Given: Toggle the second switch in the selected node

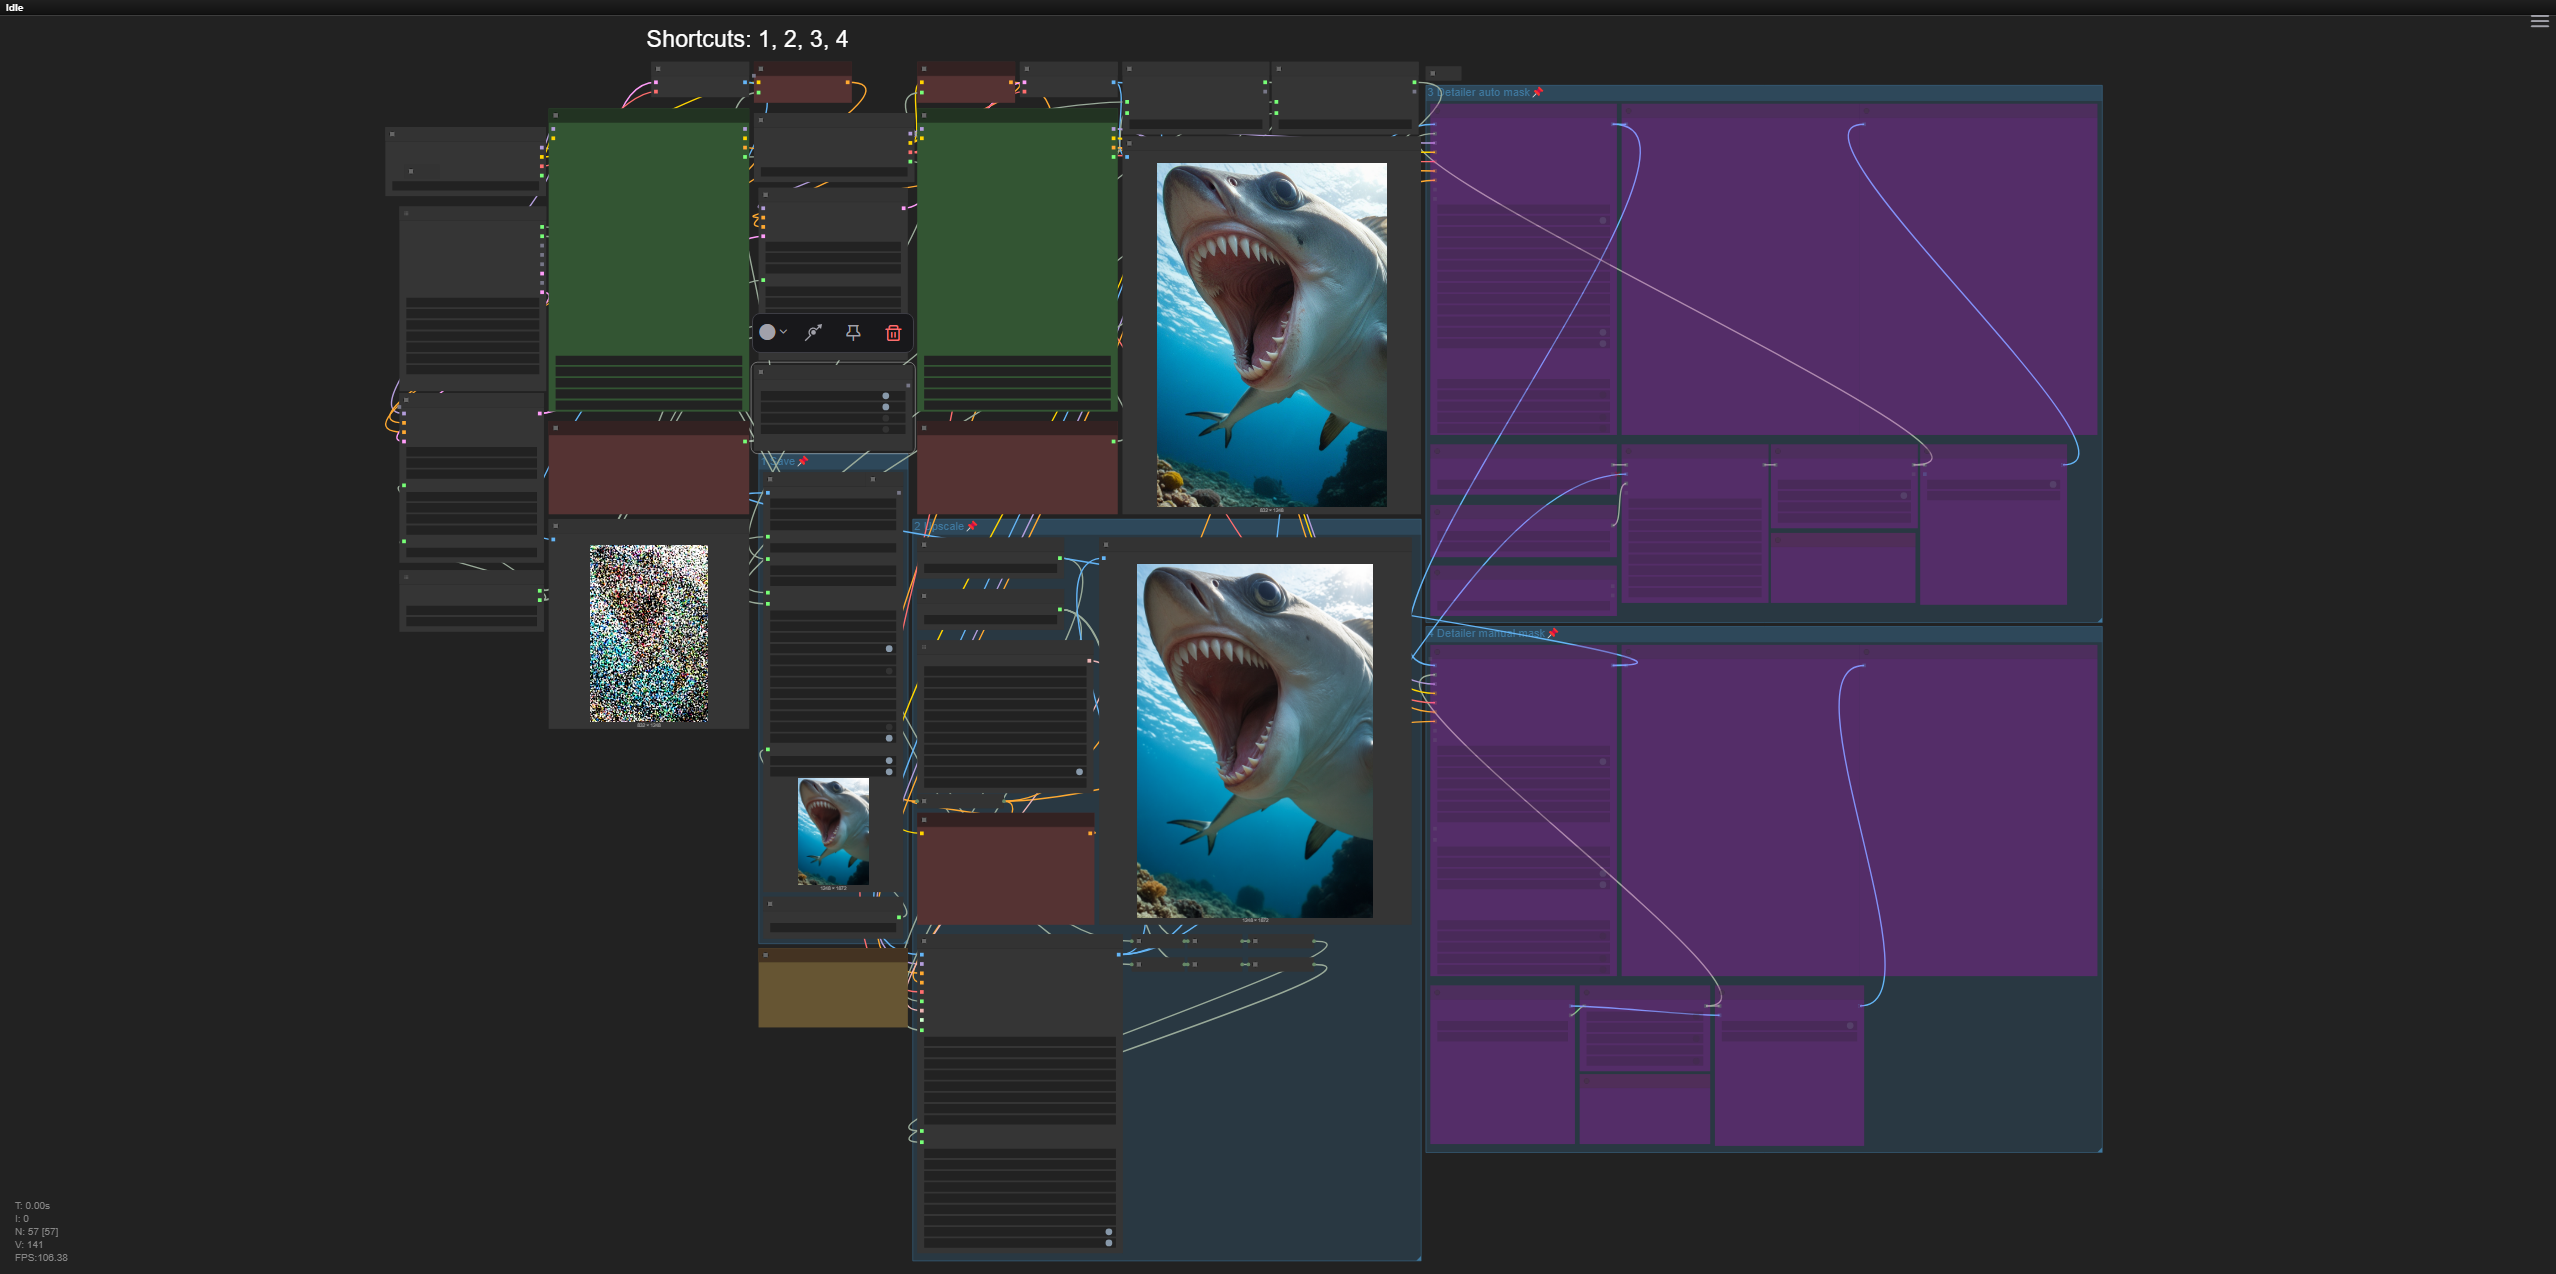Looking at the screenshot, I should [x=885, y=407].
